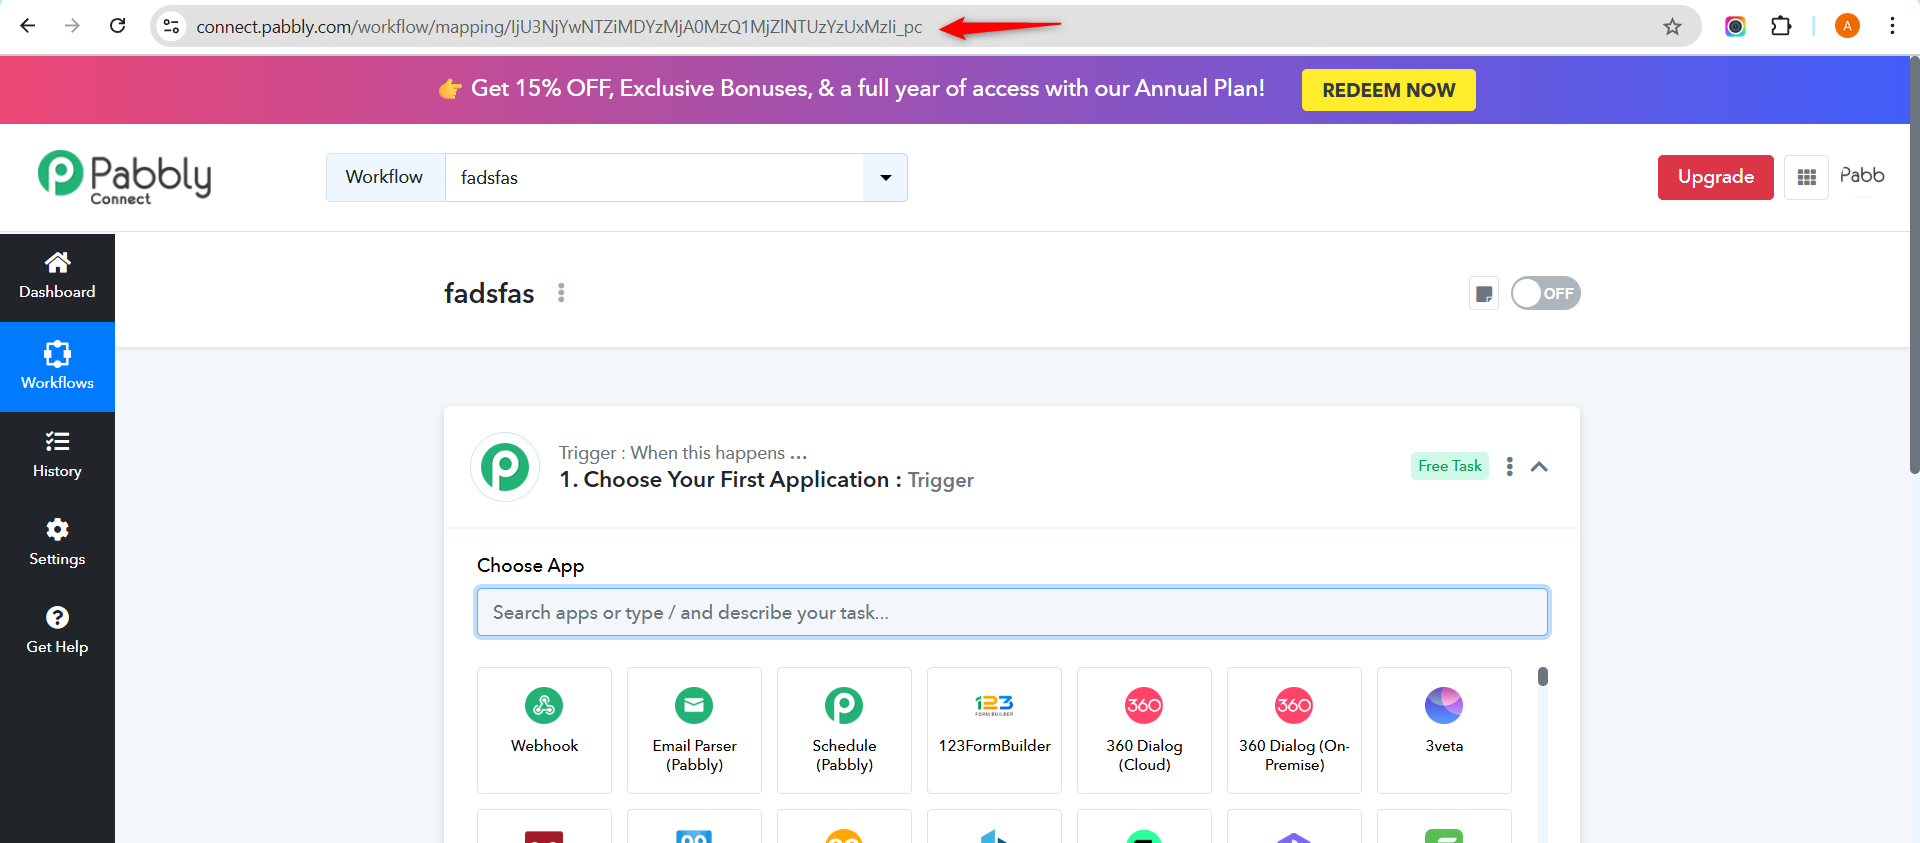The height and width of the screenshot is (843, 1920).
Task: Click the REDEEM NOW button
Action: [1388, 90]
